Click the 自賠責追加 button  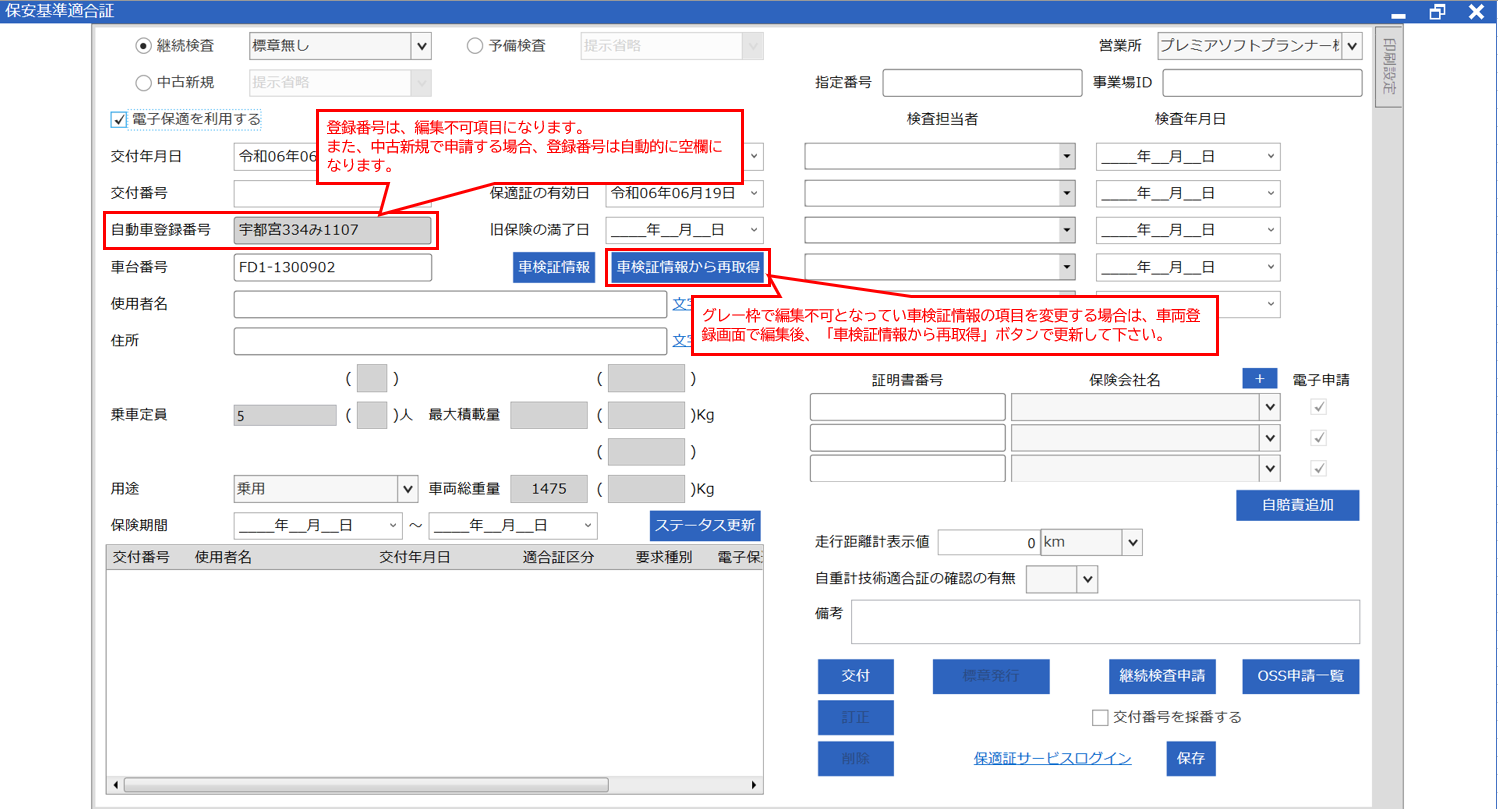[x=1297, y=505]
